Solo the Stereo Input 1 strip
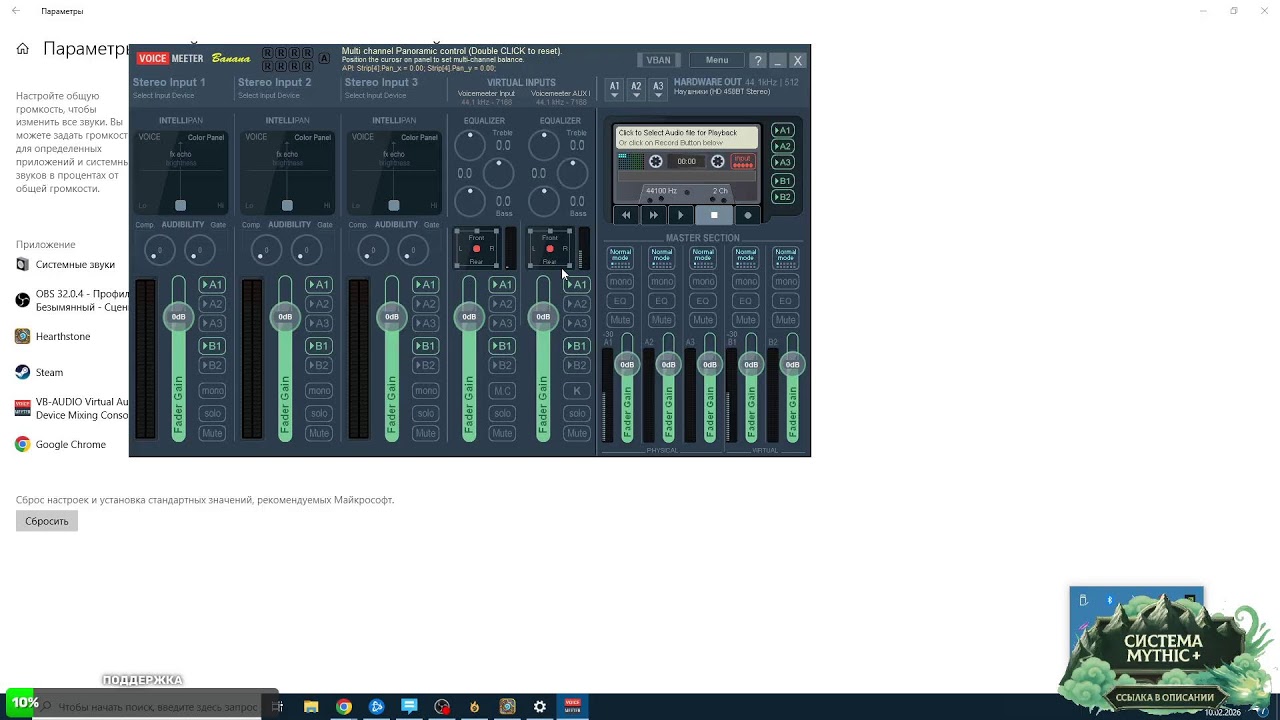The width and height of the screenshot is (1280, 720). (x=212, y=413)
